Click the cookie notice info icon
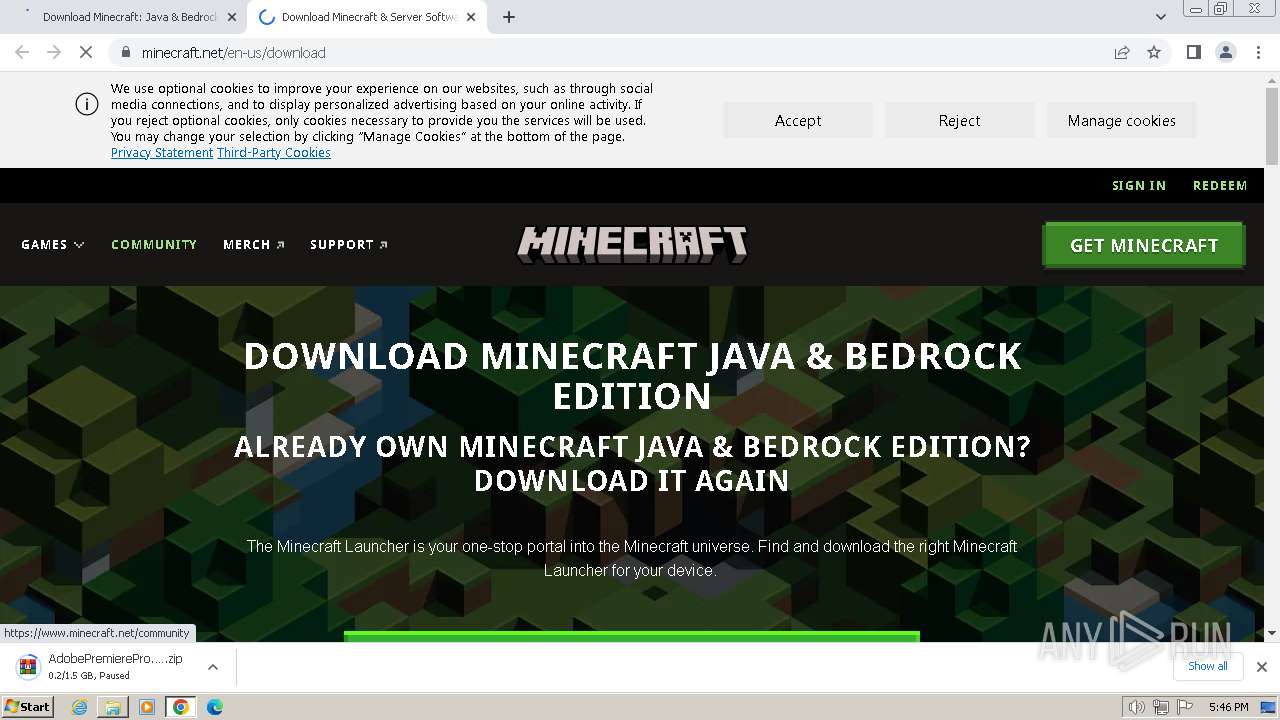This screenshot has height=720, width=1280. (87, 104)
